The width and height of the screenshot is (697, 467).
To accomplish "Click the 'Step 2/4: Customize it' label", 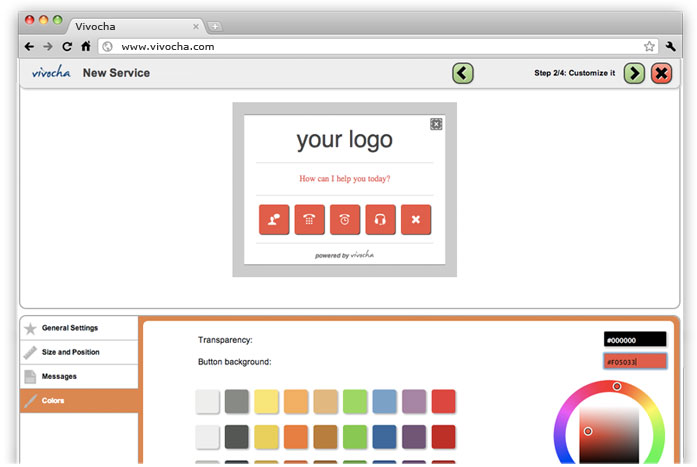I will point(575,73).
